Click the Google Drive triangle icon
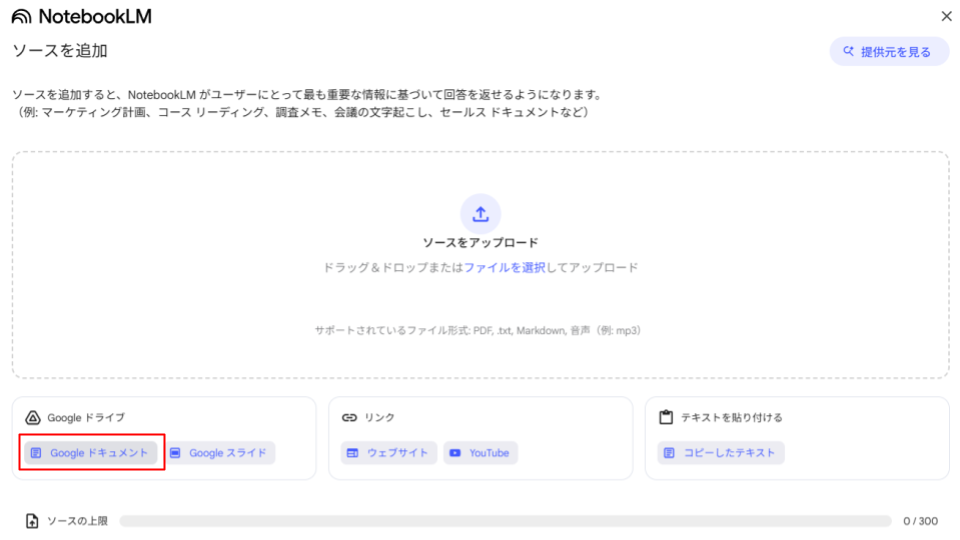 click(x=32, y=418)
